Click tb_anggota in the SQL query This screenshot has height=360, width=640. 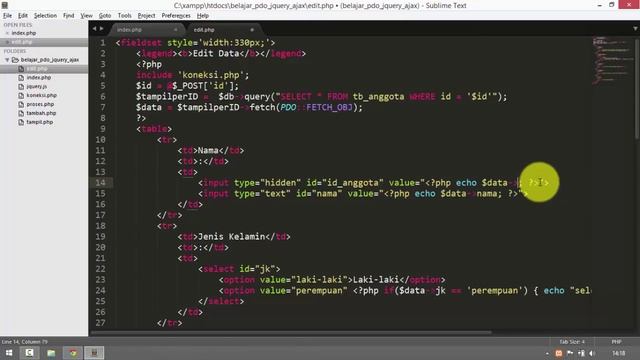pos(378,97)
